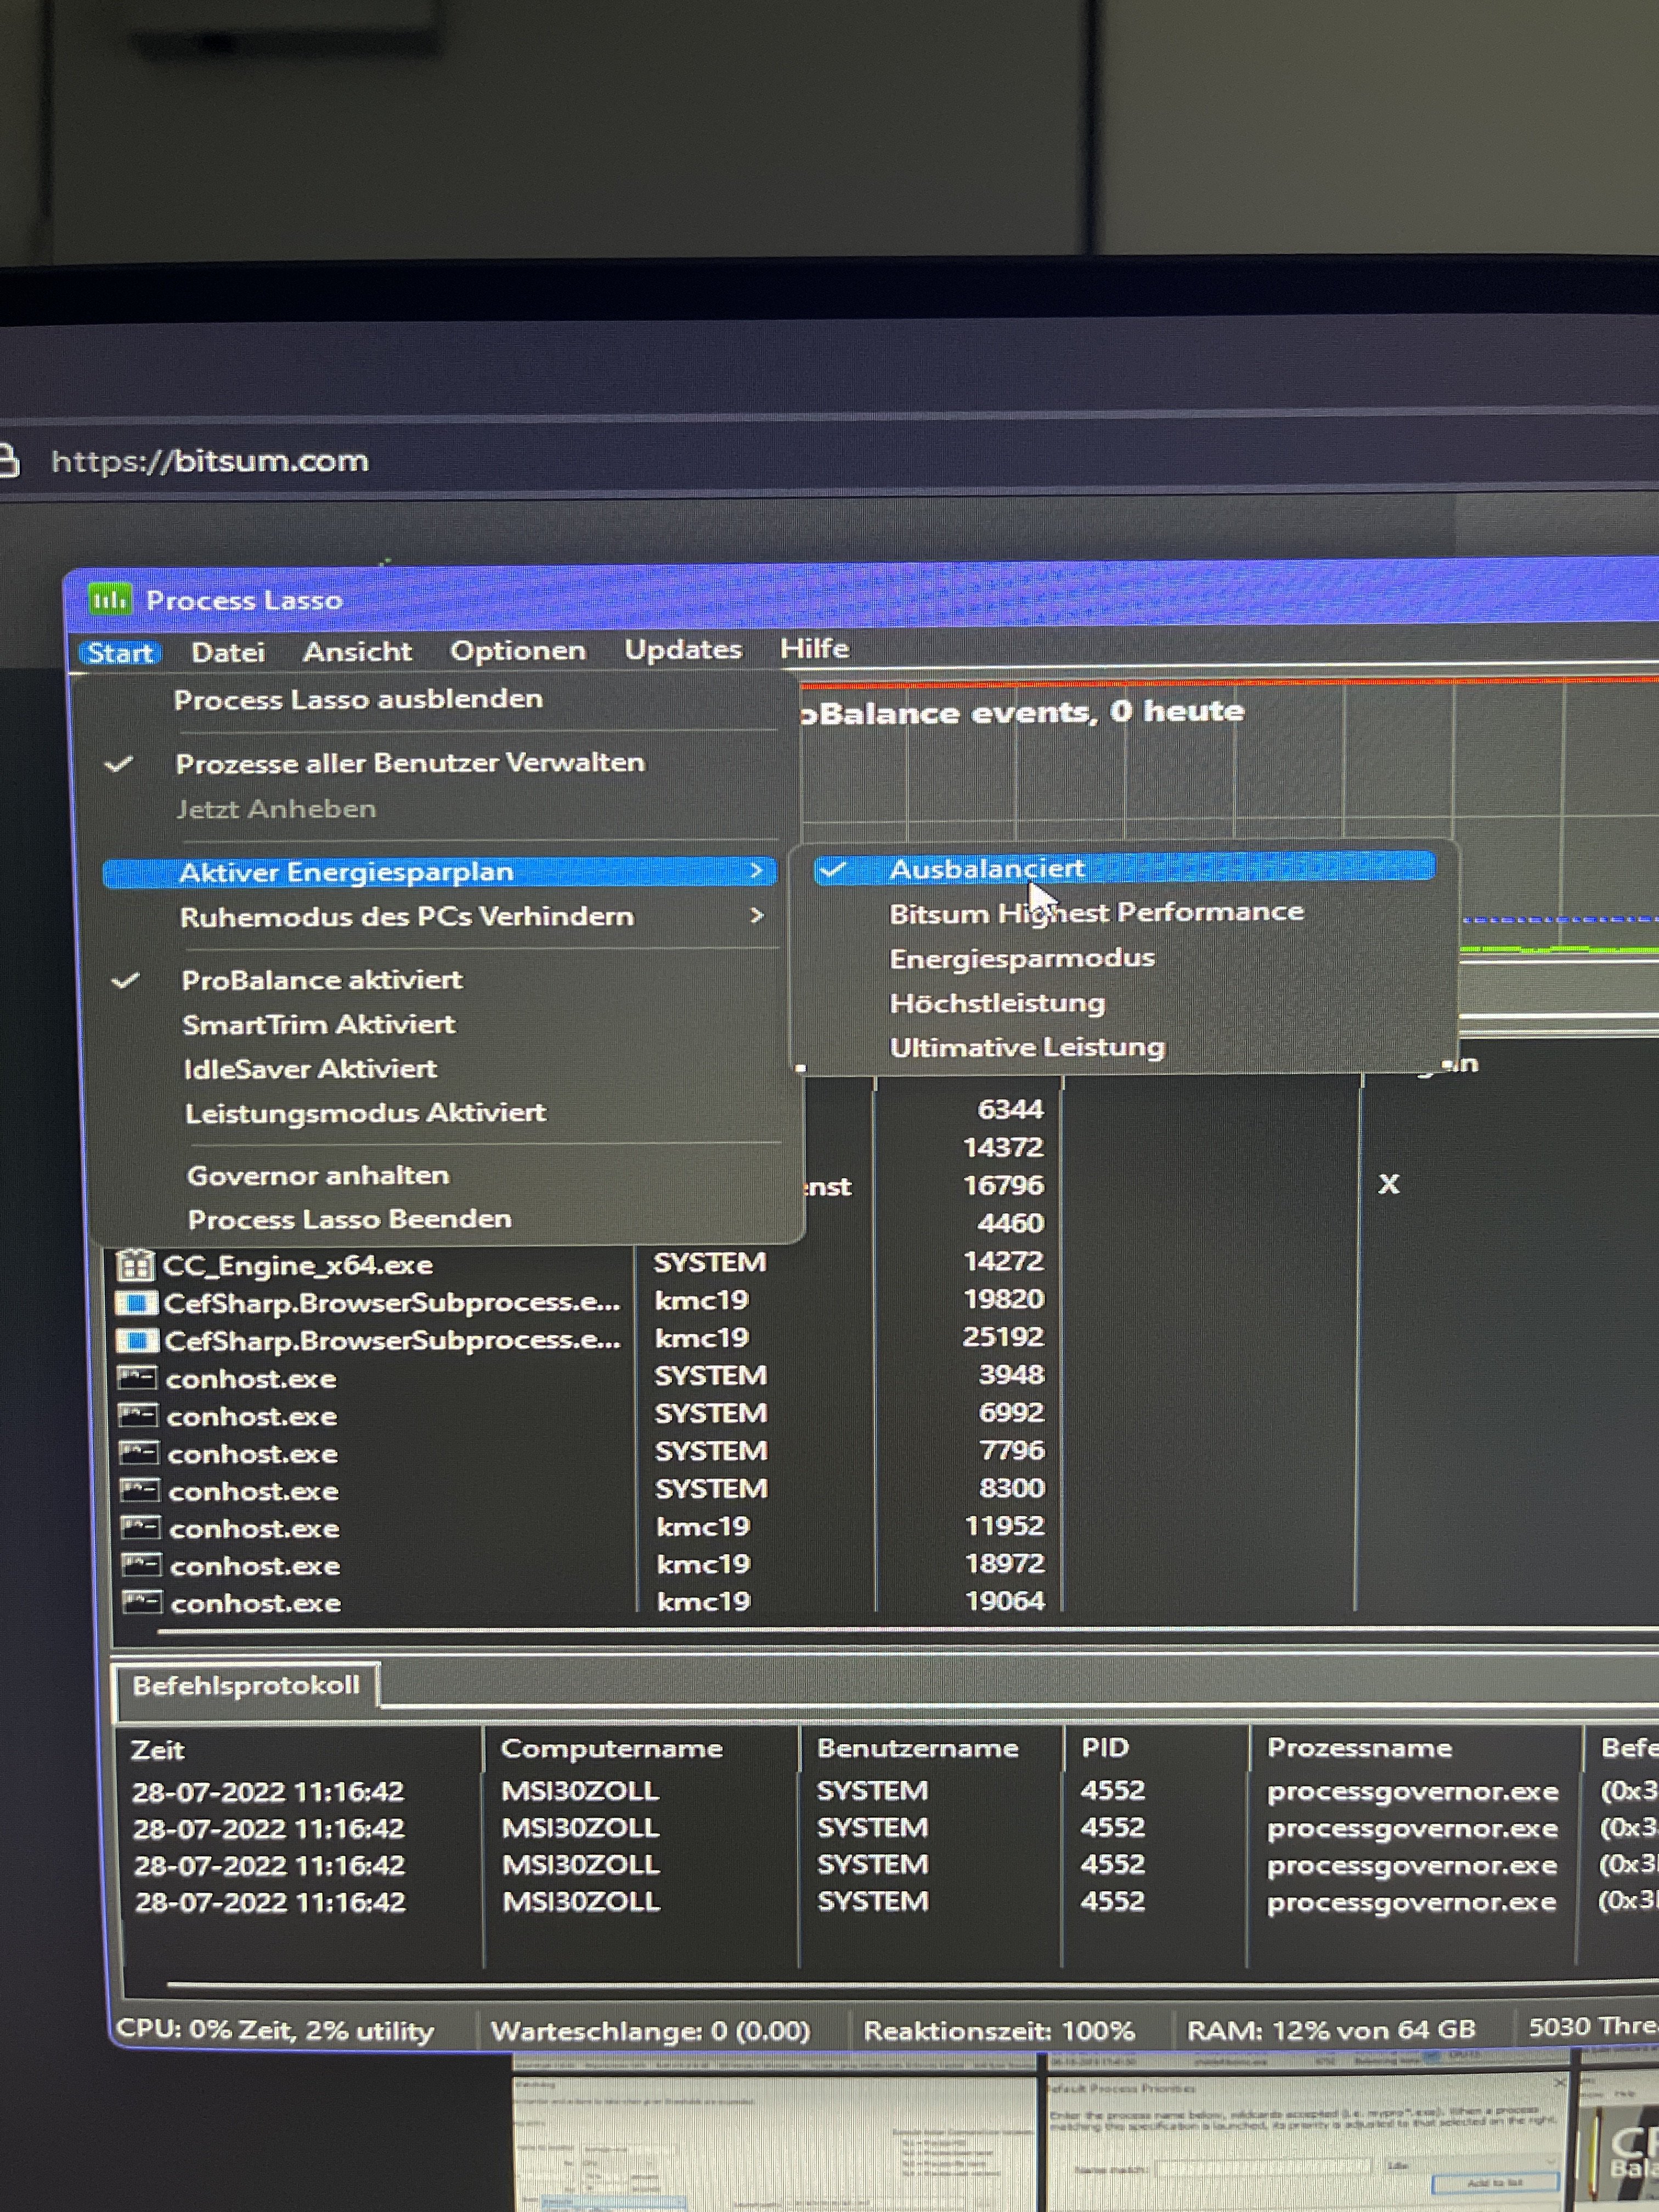Click the Process Lasso title bar icon
This screenshot has height=2212, width=1659.
click(109, 599)
